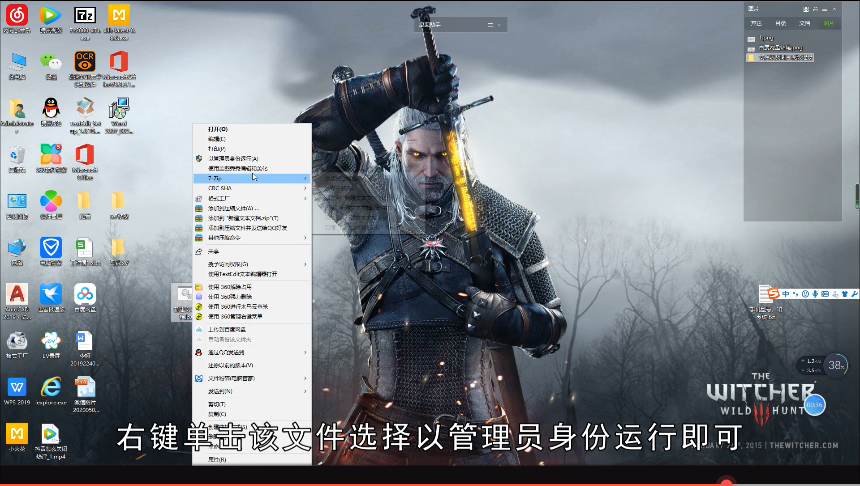Choose restore previous versions entry
The image size is (860, 486).
(x=252, y=365)
